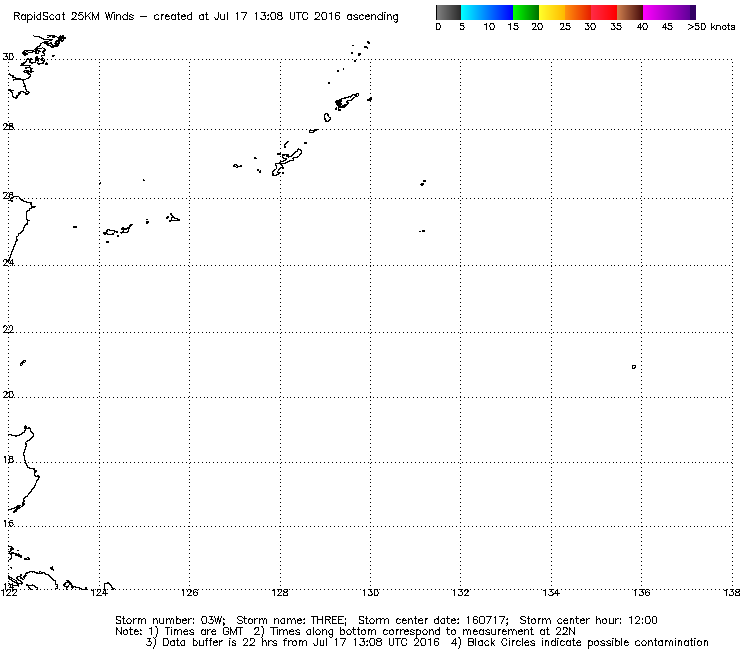Click the 'Storm name: THREE' text
Image resolution: width=740 pixels, height=650 pixels.
(291, 620)
